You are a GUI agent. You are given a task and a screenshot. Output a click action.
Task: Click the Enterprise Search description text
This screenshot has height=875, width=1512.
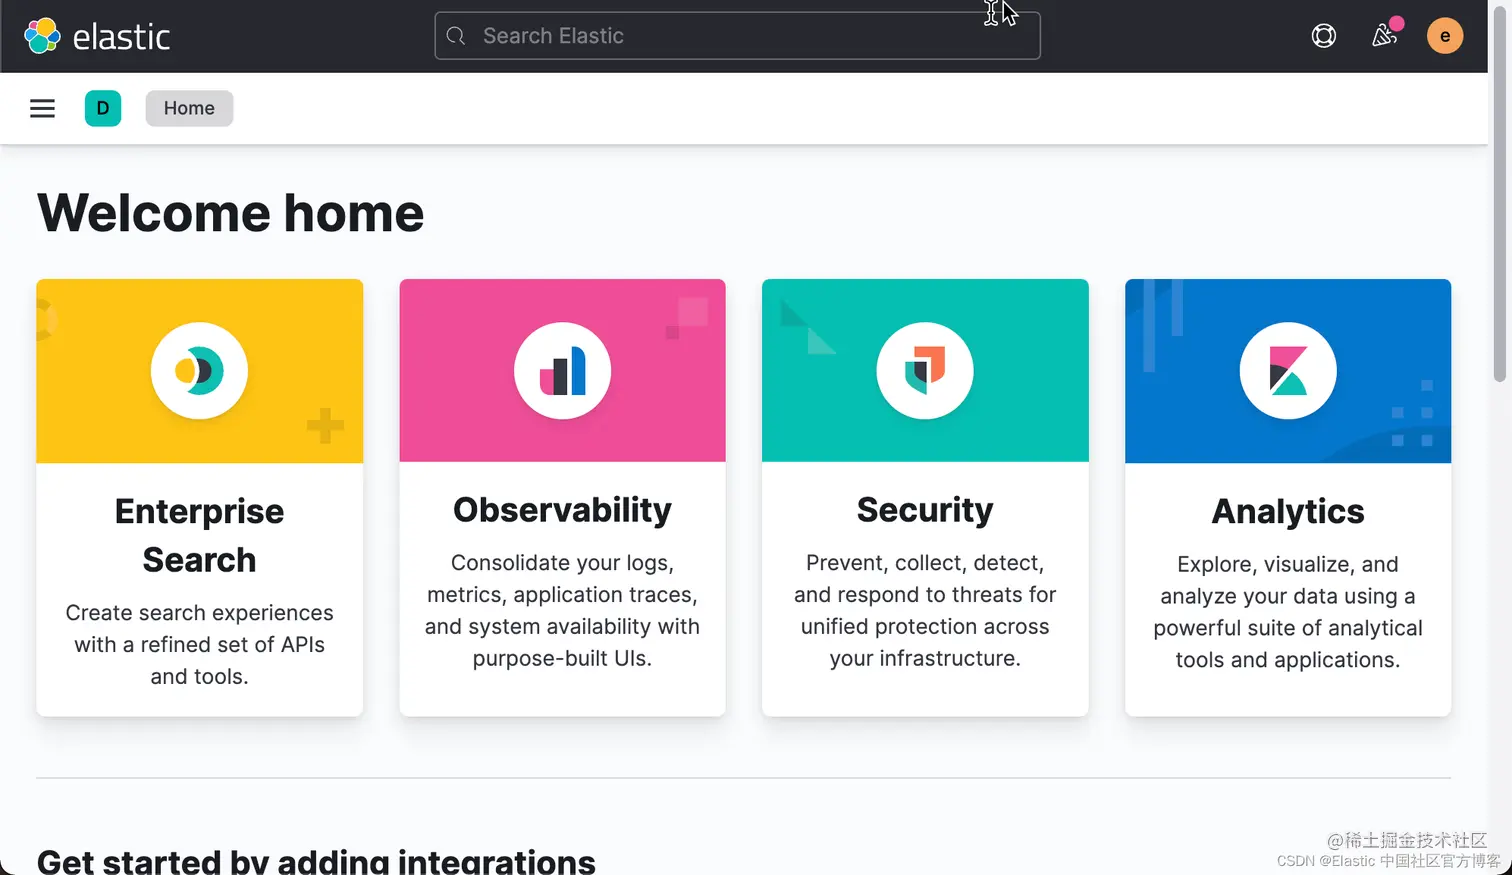click(199, 644)
